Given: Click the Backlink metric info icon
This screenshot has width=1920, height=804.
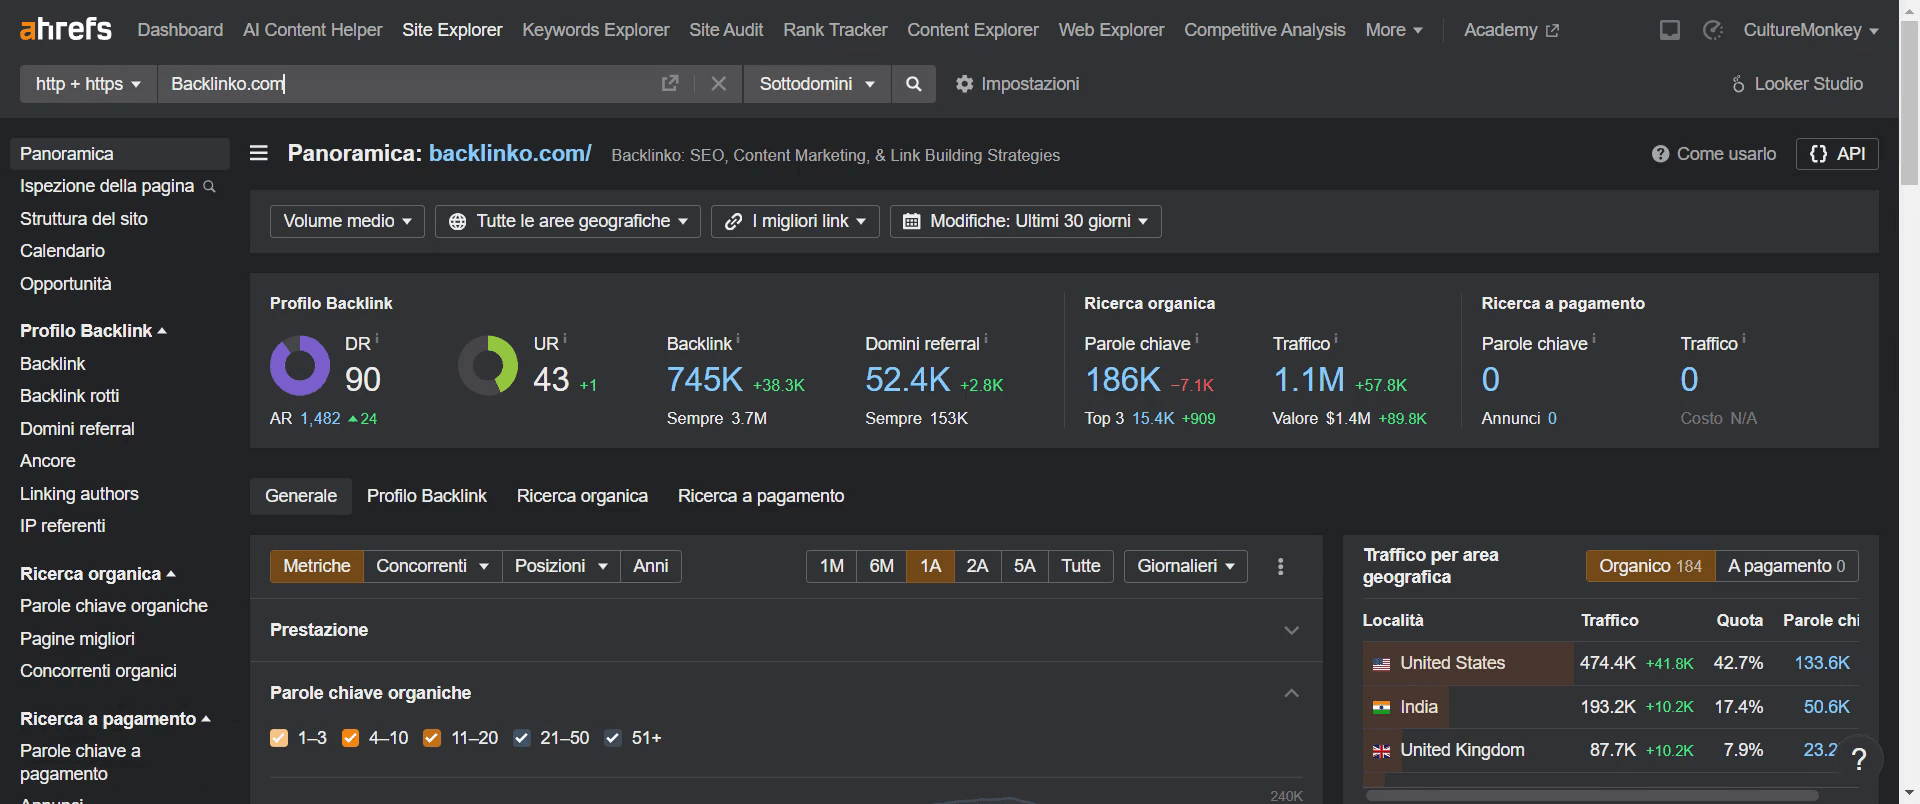Looking at the screenshot, I should pyautogui.click(x=738, y=339).
